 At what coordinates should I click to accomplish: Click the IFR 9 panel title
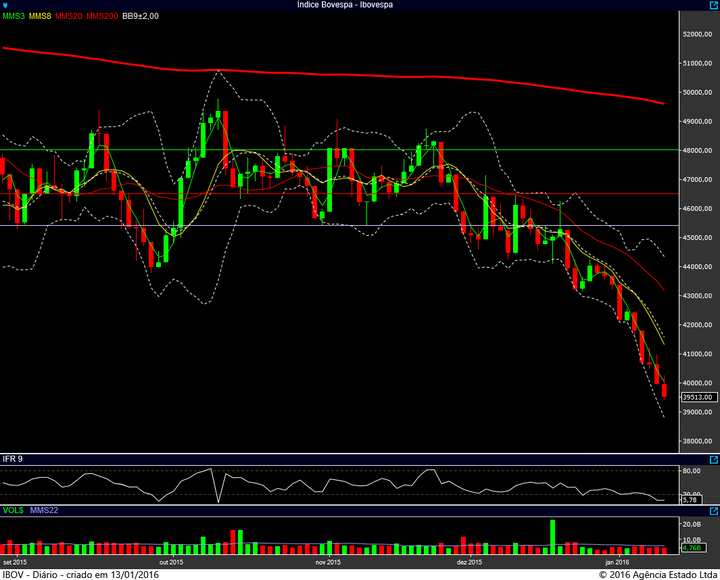(12, 459)
